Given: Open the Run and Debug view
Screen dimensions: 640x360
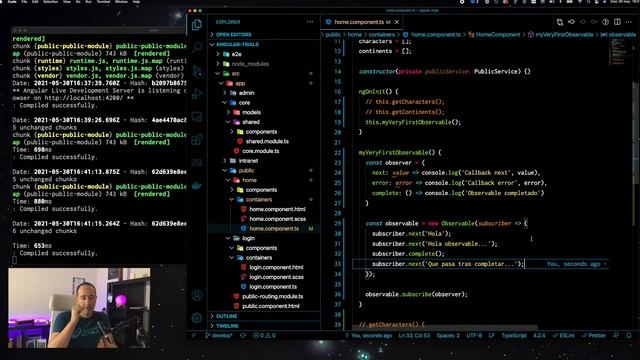Looking at the screenshot, I should [197, 94].
